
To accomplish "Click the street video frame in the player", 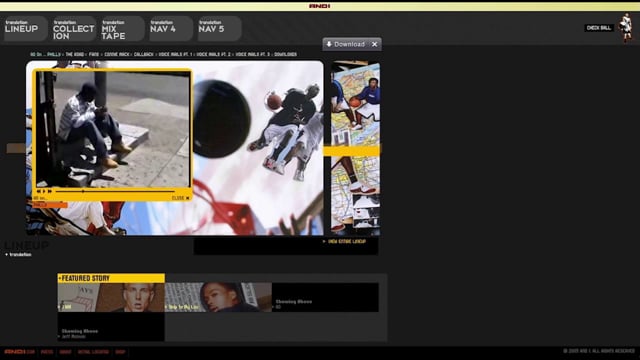I will click(113, 129).
